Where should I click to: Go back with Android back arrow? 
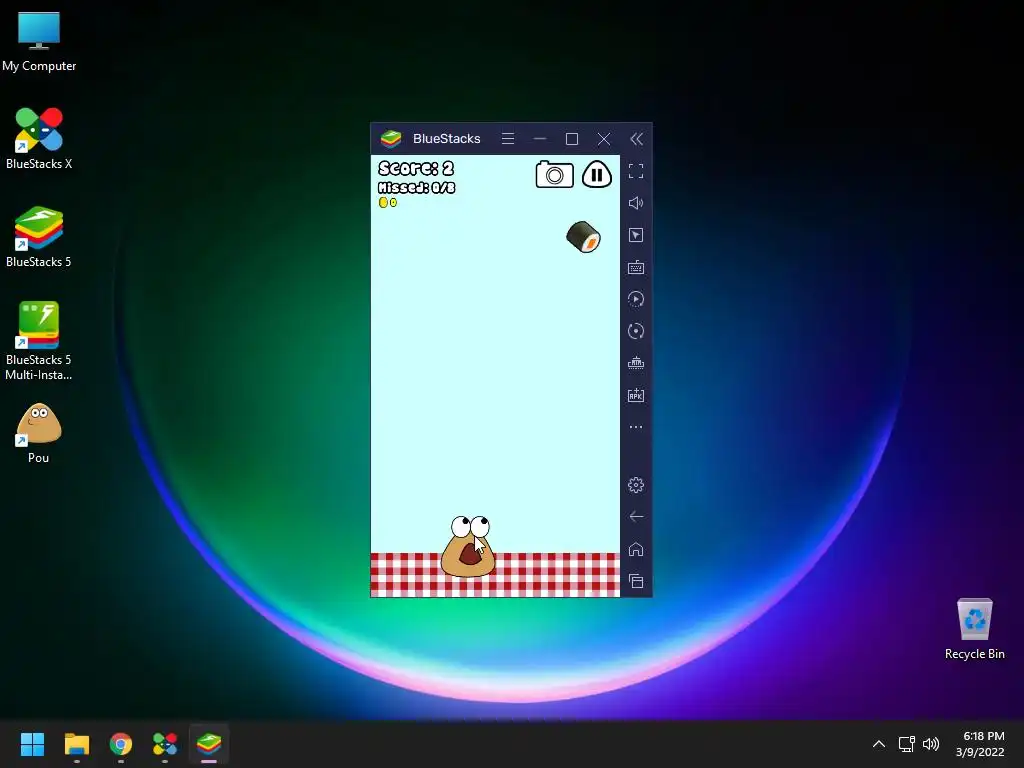point(636,517)
